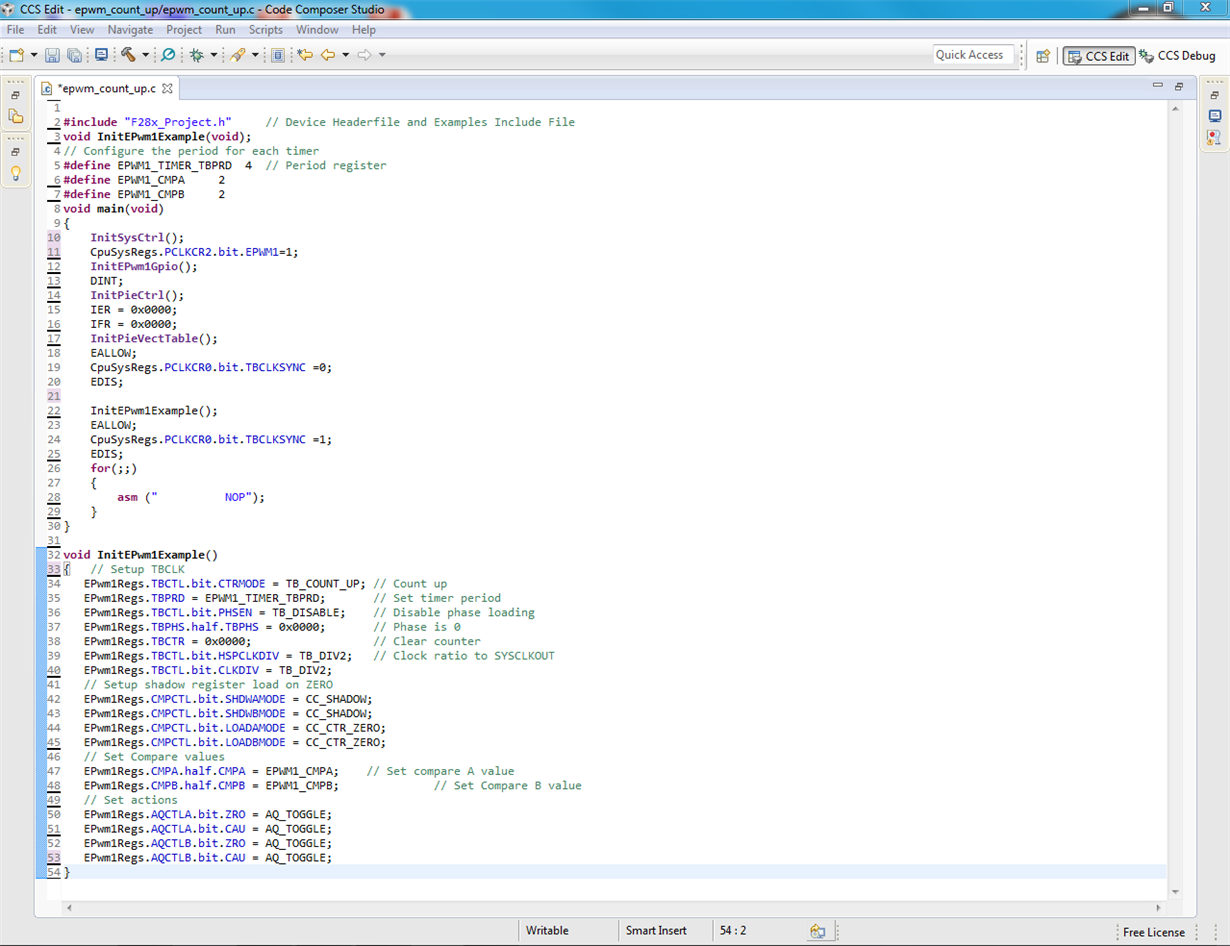Click the Save All toolbar icon

coord(74,55)
